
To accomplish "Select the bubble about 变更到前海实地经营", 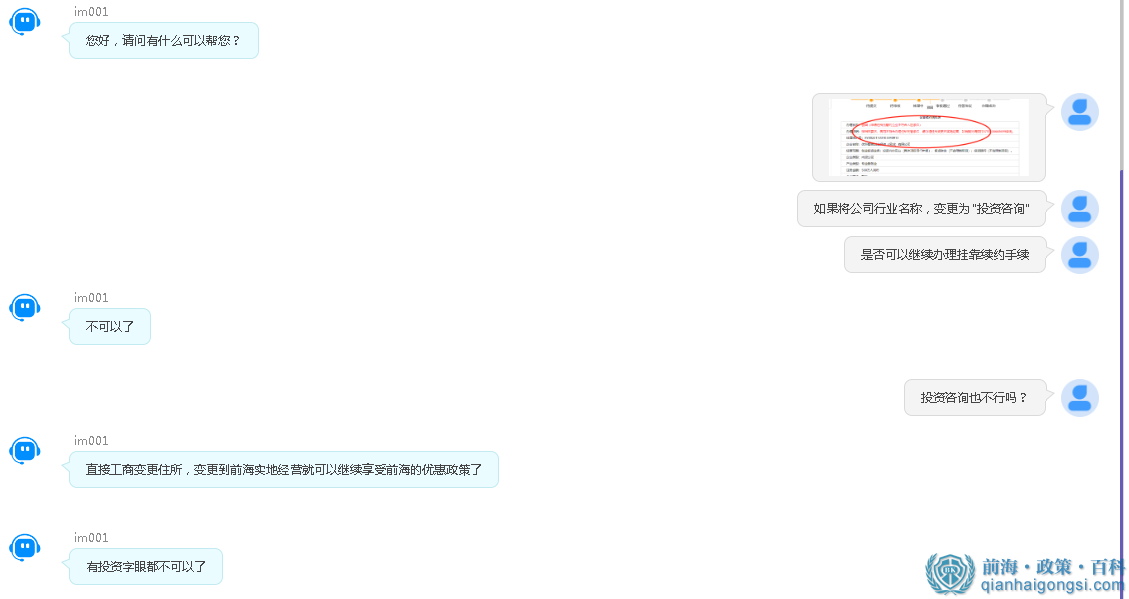I will coord(283,469).
